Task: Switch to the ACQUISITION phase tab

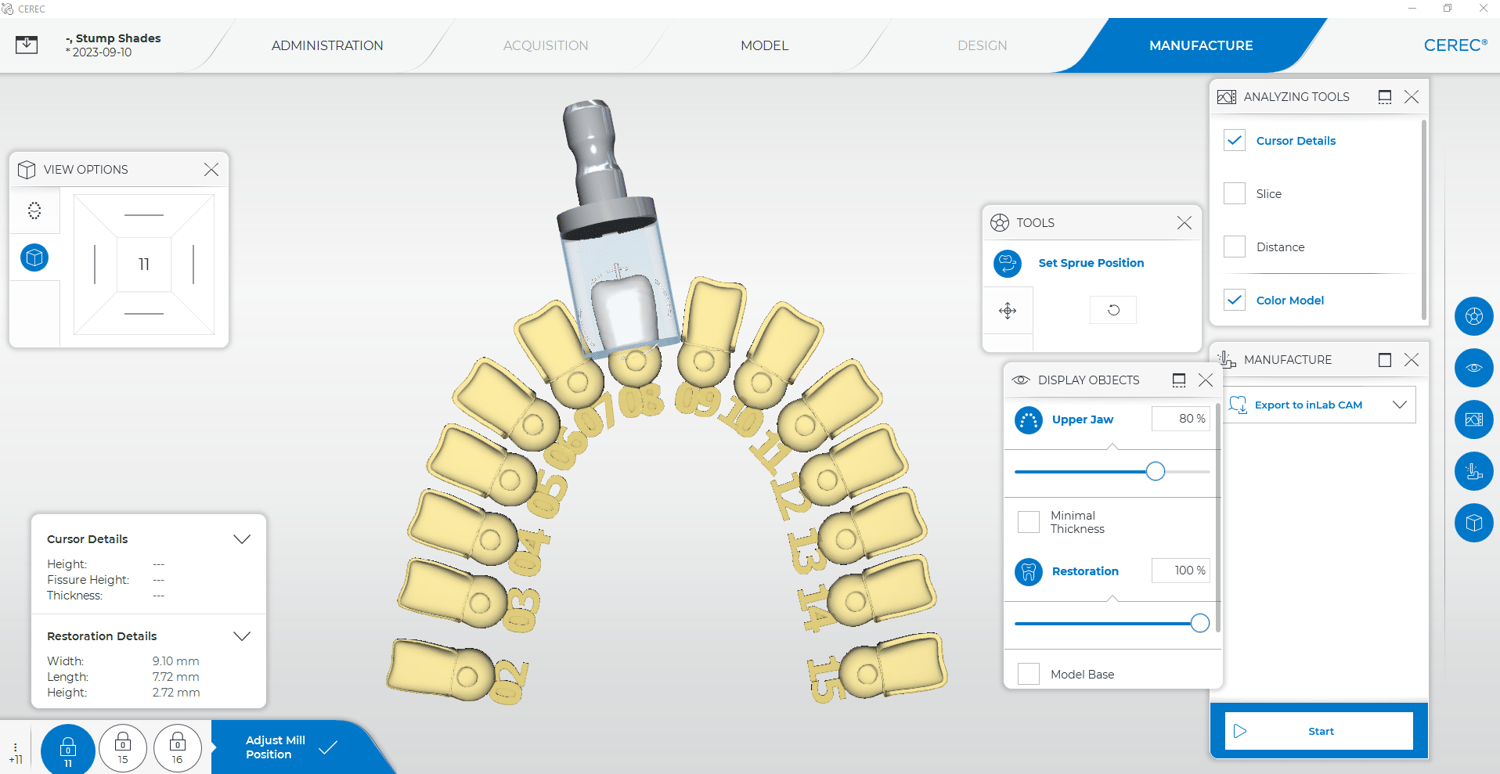Action: [x=545, y=45]
